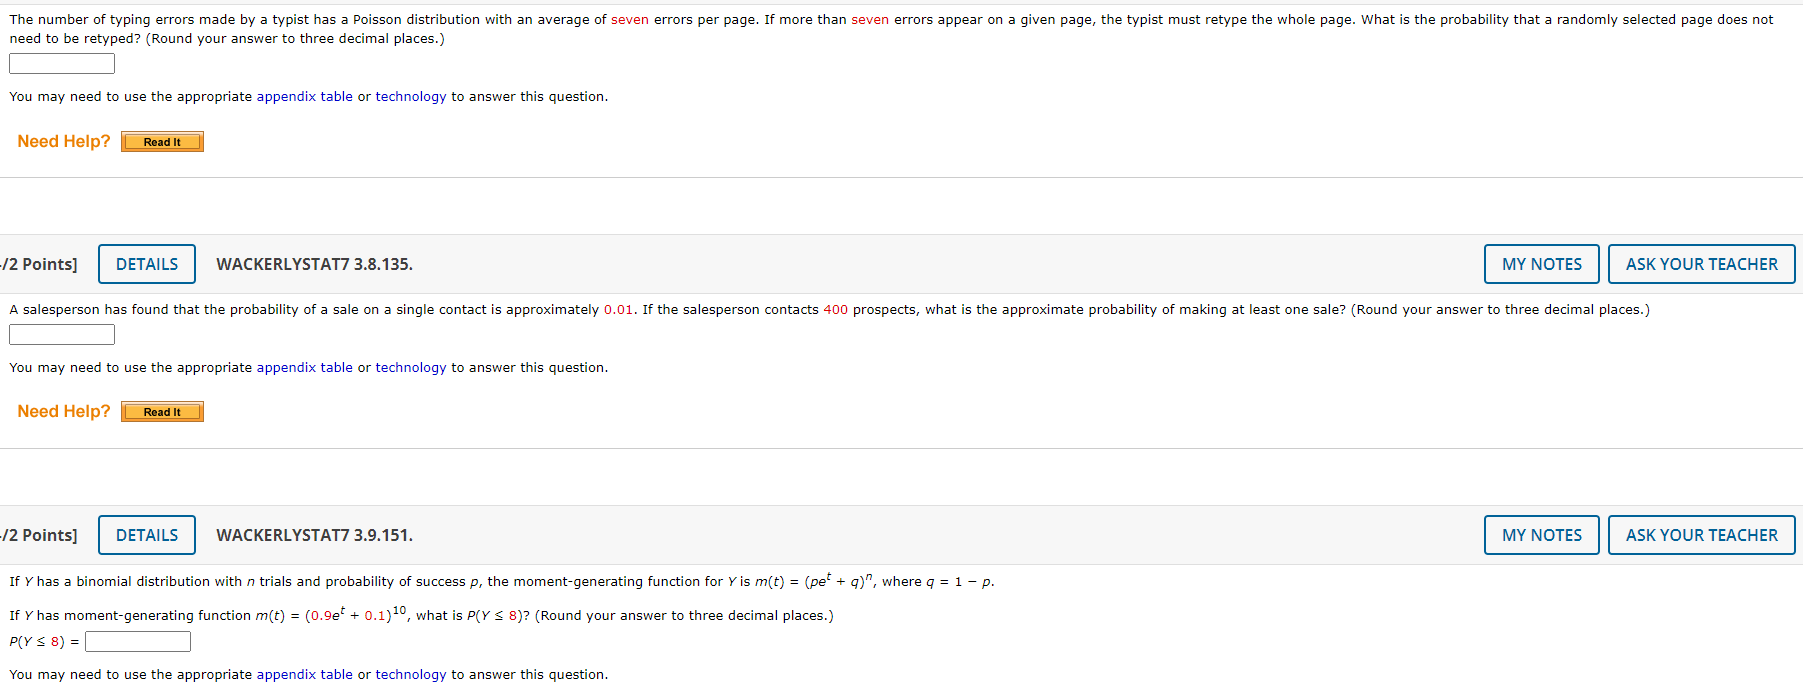This screenshot has height=691, width=1803.
Task: Click the WACKERLYSTAT7 3.8.135 problem title
Action: tap(313, 263)
